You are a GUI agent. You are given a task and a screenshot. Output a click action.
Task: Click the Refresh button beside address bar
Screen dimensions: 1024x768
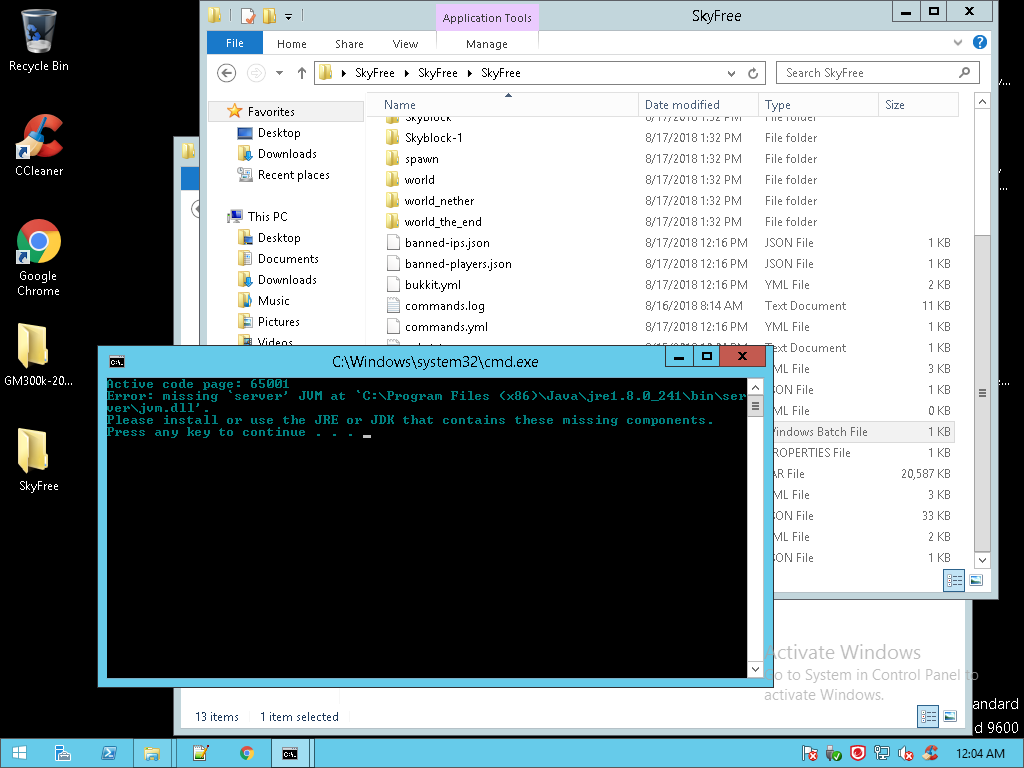coord(755,73)
